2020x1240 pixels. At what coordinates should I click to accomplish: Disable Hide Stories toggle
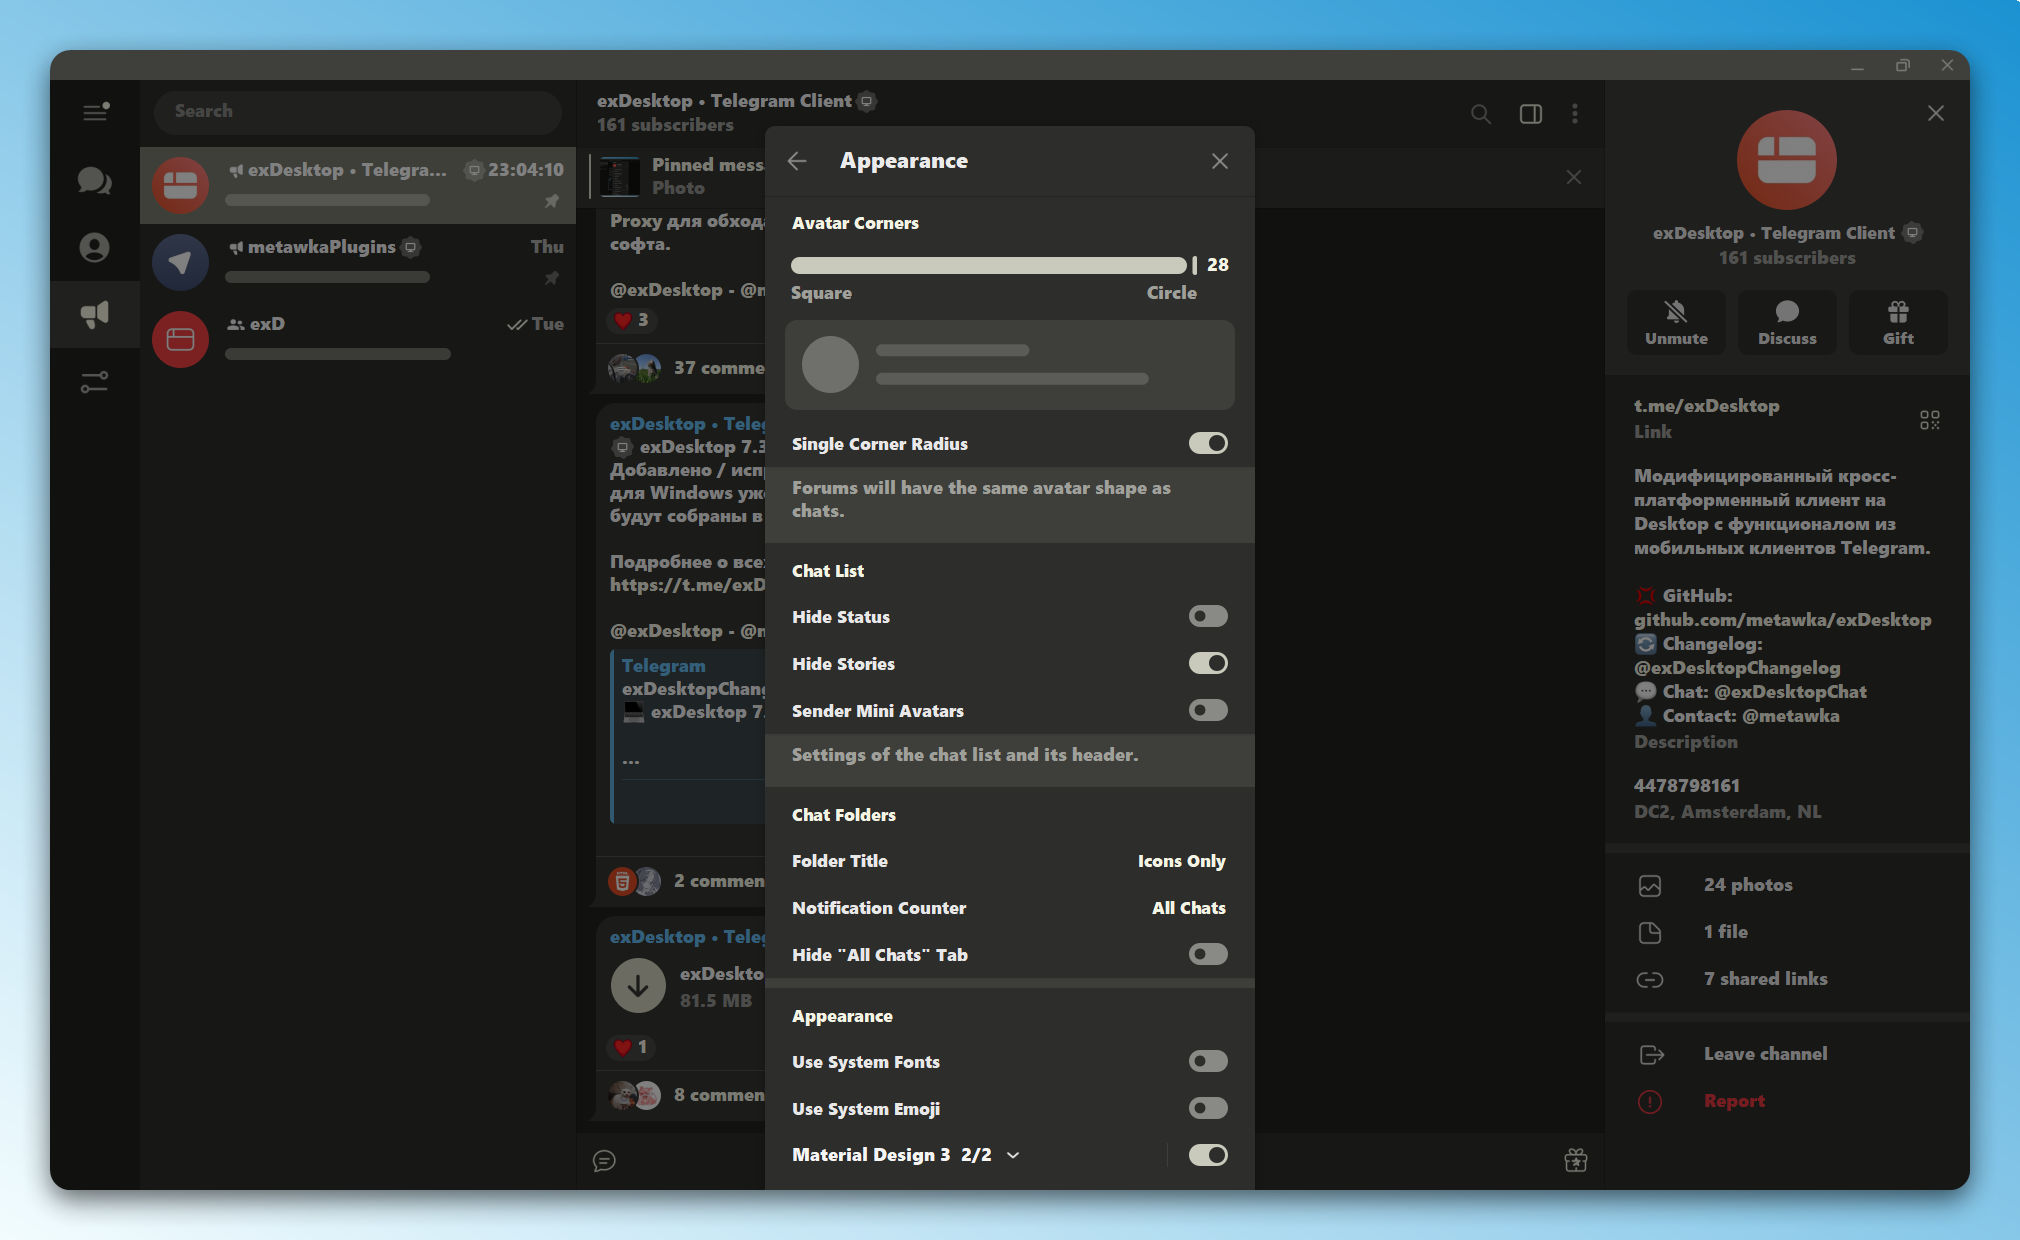(1208, 663)
